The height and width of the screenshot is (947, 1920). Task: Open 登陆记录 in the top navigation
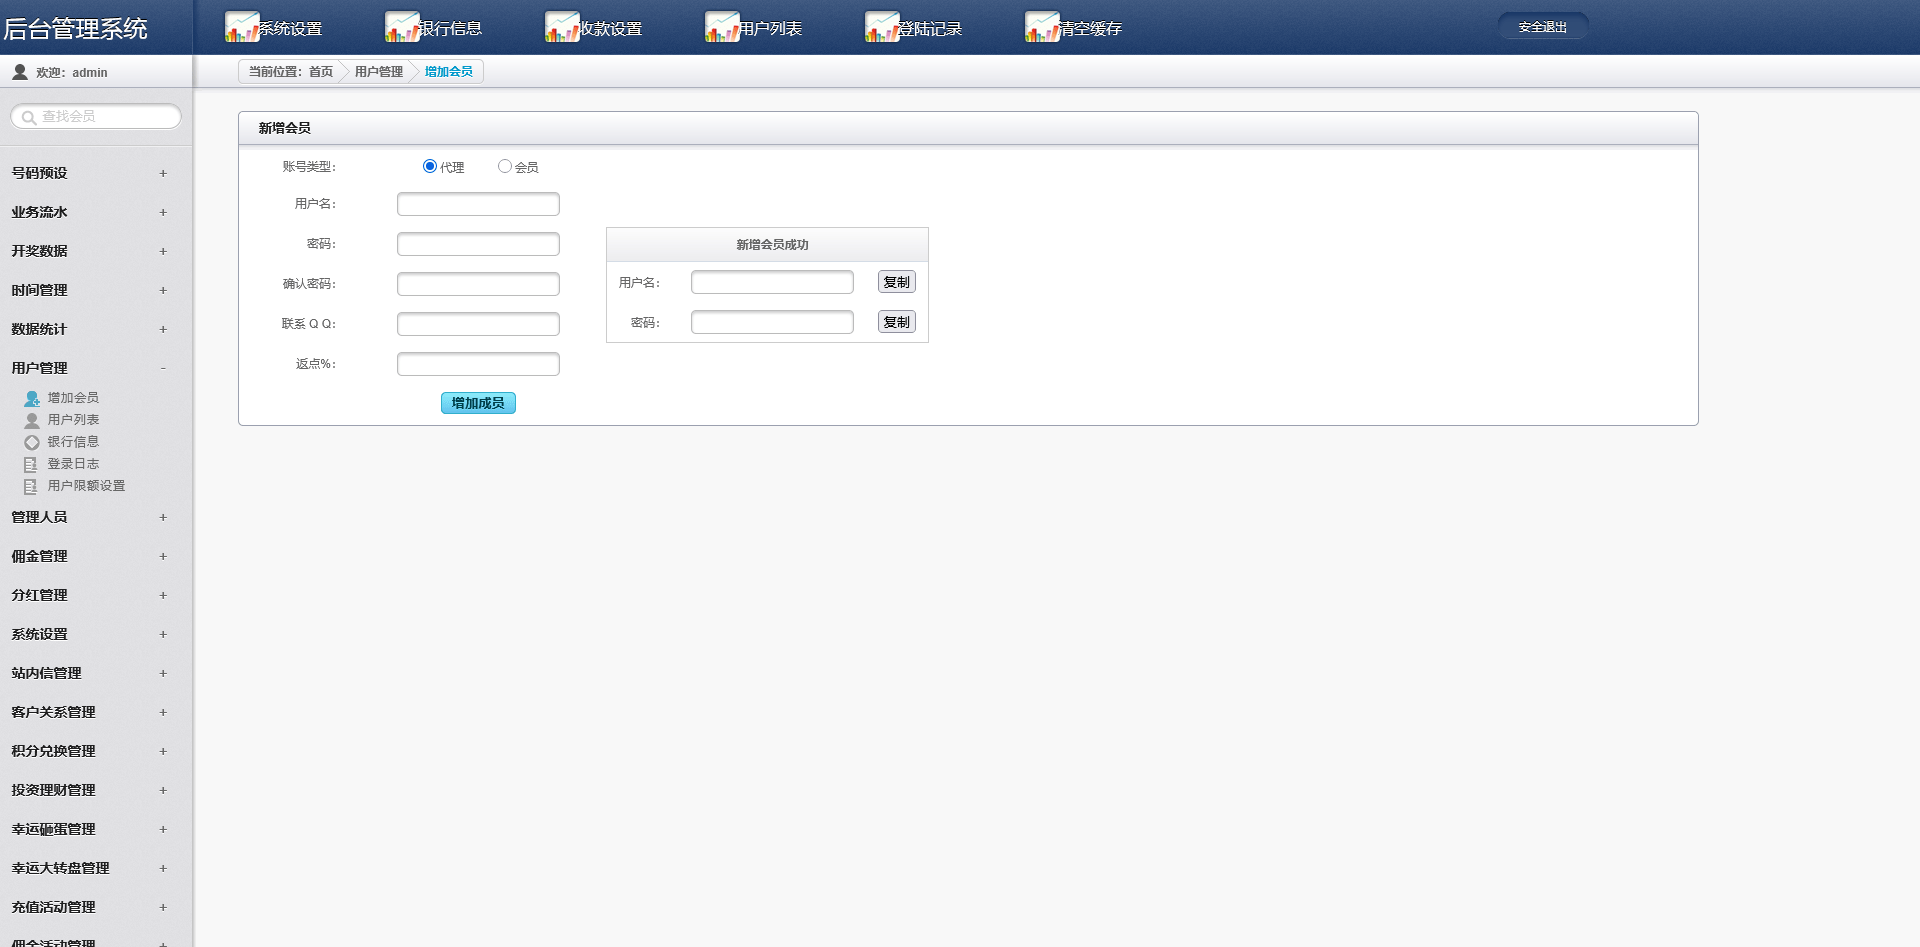coord(930,29)
